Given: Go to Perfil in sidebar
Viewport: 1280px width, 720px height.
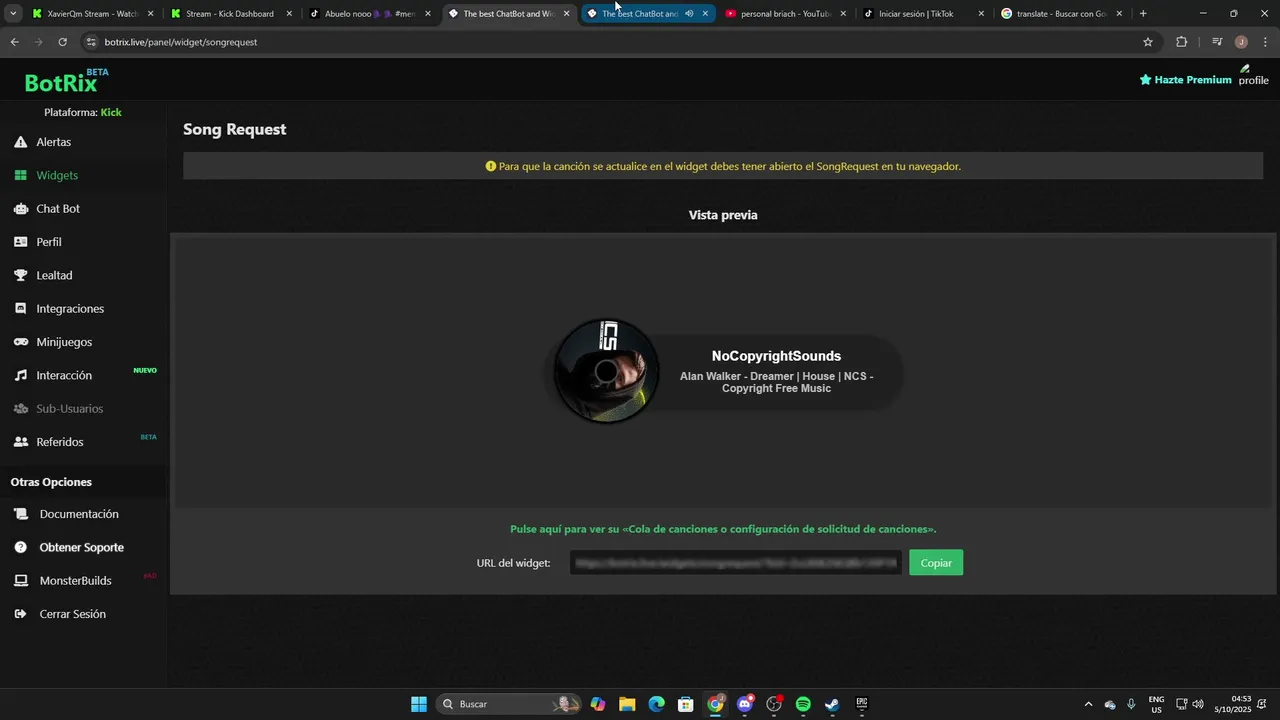Looking at the screenshot, I should coord(49,242).
